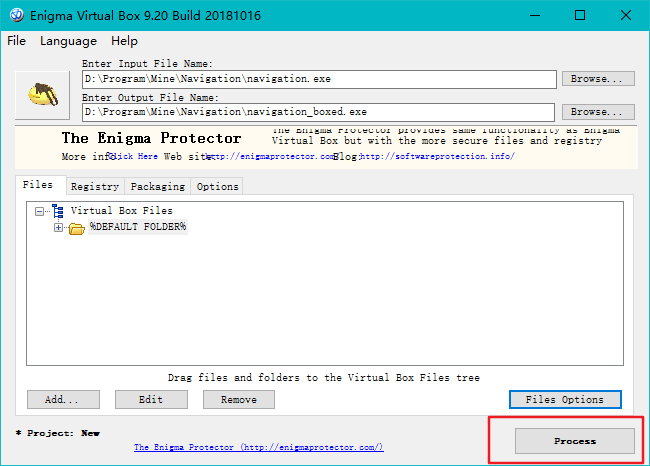Open the enigmaprotector.com web site banner link
Image resolution: width=650 pixels, height=466 pixels.
click(272, 156)
